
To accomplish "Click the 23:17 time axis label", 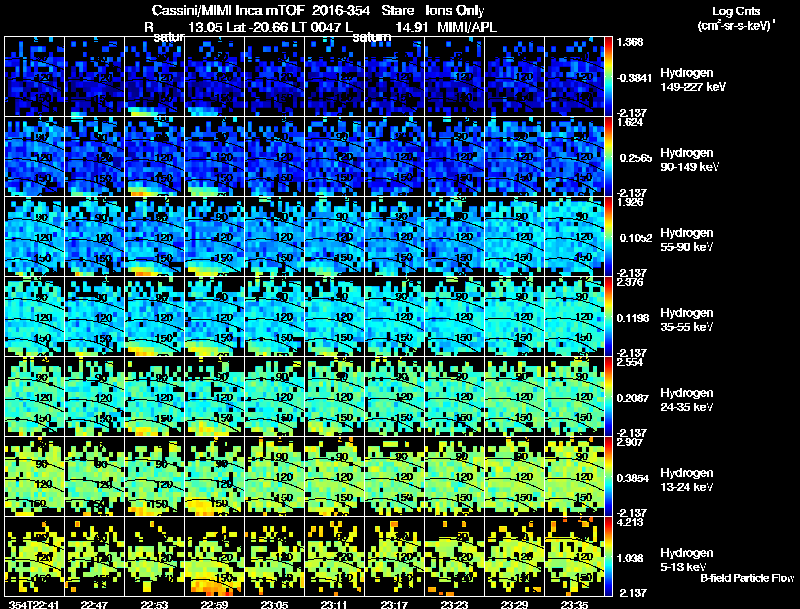I will [394, 605].
